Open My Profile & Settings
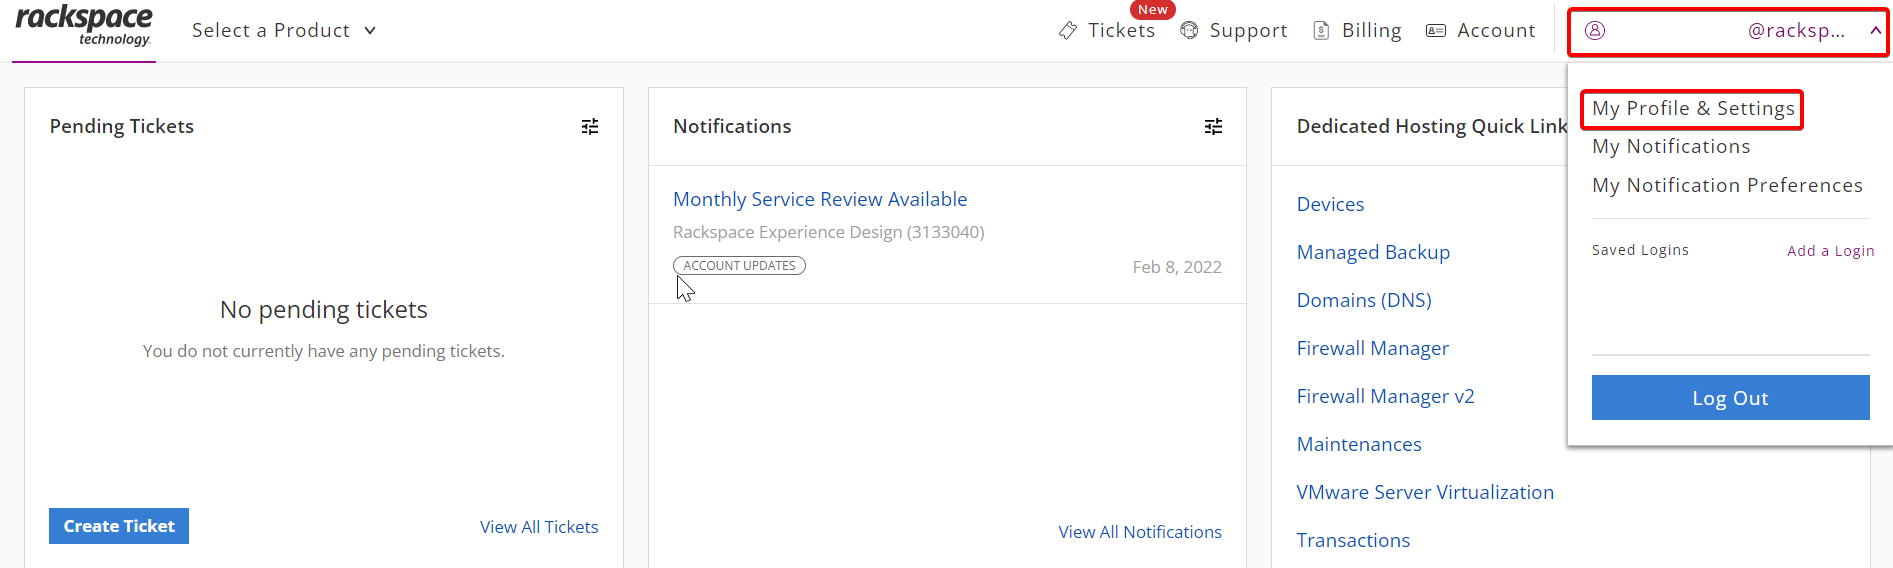Image resolution: width=1893 pixels, height=568 pixels. point(1693,108)
